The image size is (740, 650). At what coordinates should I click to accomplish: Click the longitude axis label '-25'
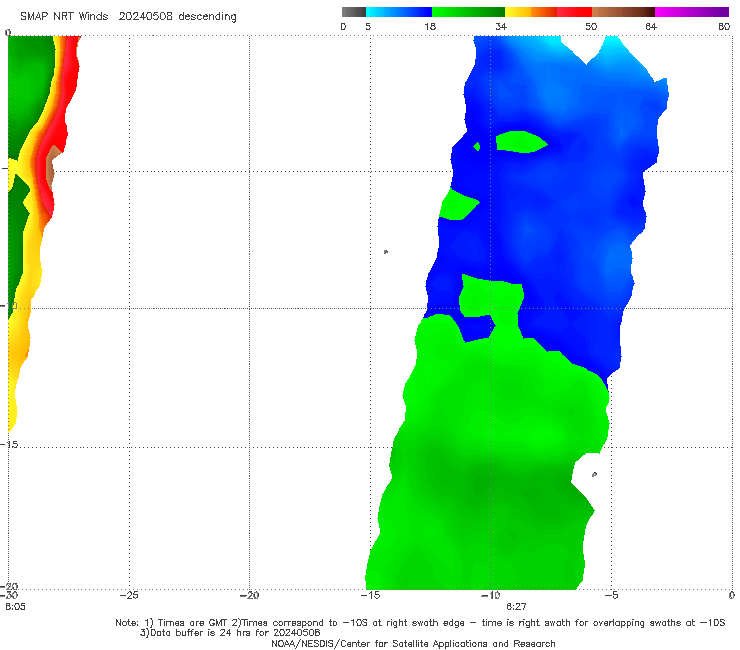pos(129,595)
